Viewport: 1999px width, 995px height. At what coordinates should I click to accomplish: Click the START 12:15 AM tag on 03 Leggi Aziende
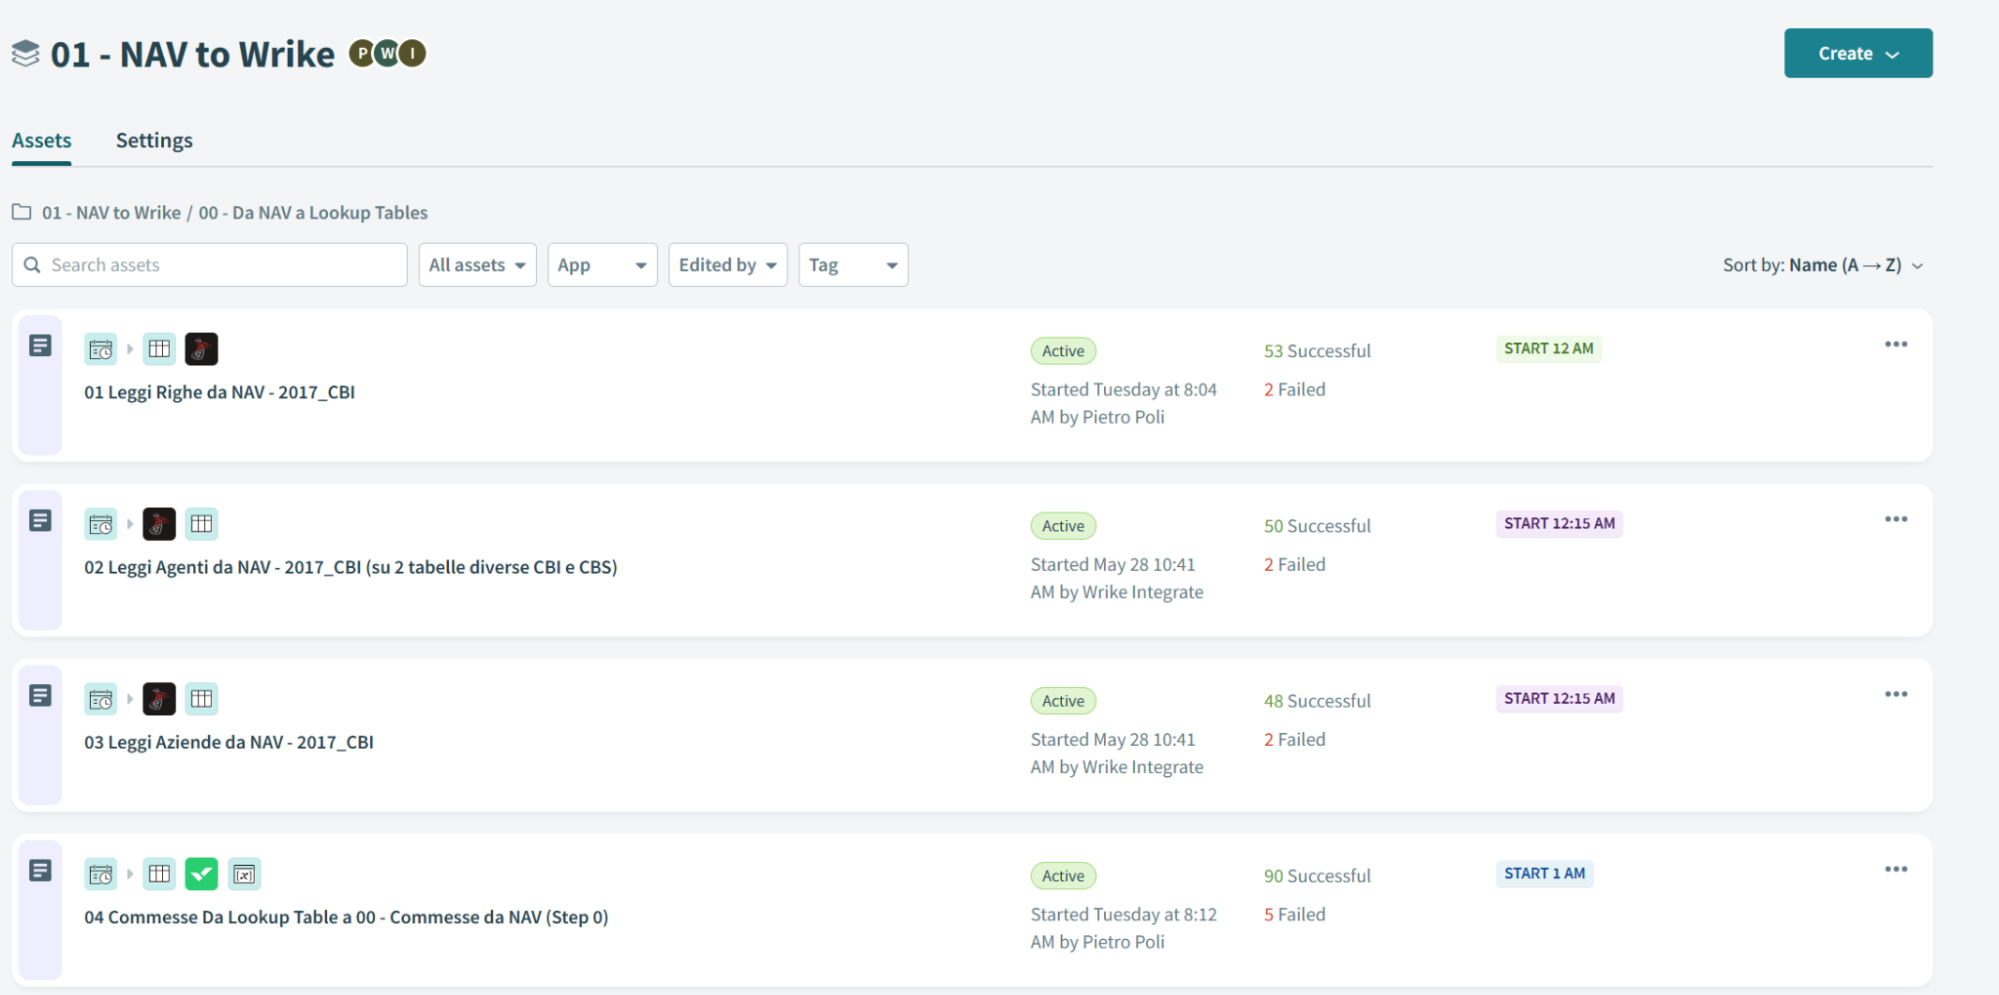[x=1559, y=699]
